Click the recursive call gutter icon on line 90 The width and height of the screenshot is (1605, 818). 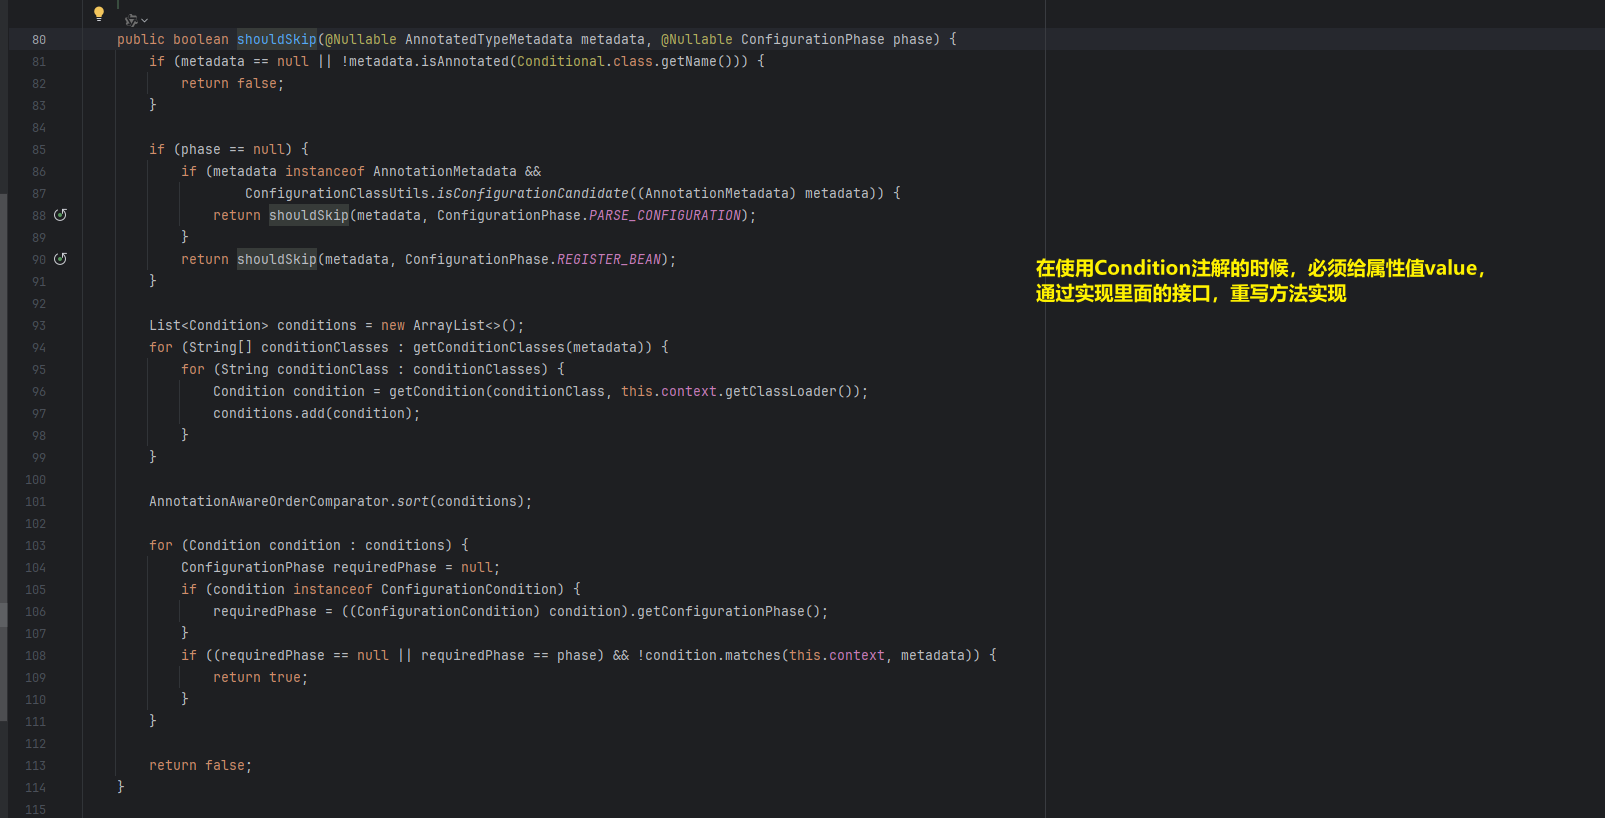pos(60,259)
